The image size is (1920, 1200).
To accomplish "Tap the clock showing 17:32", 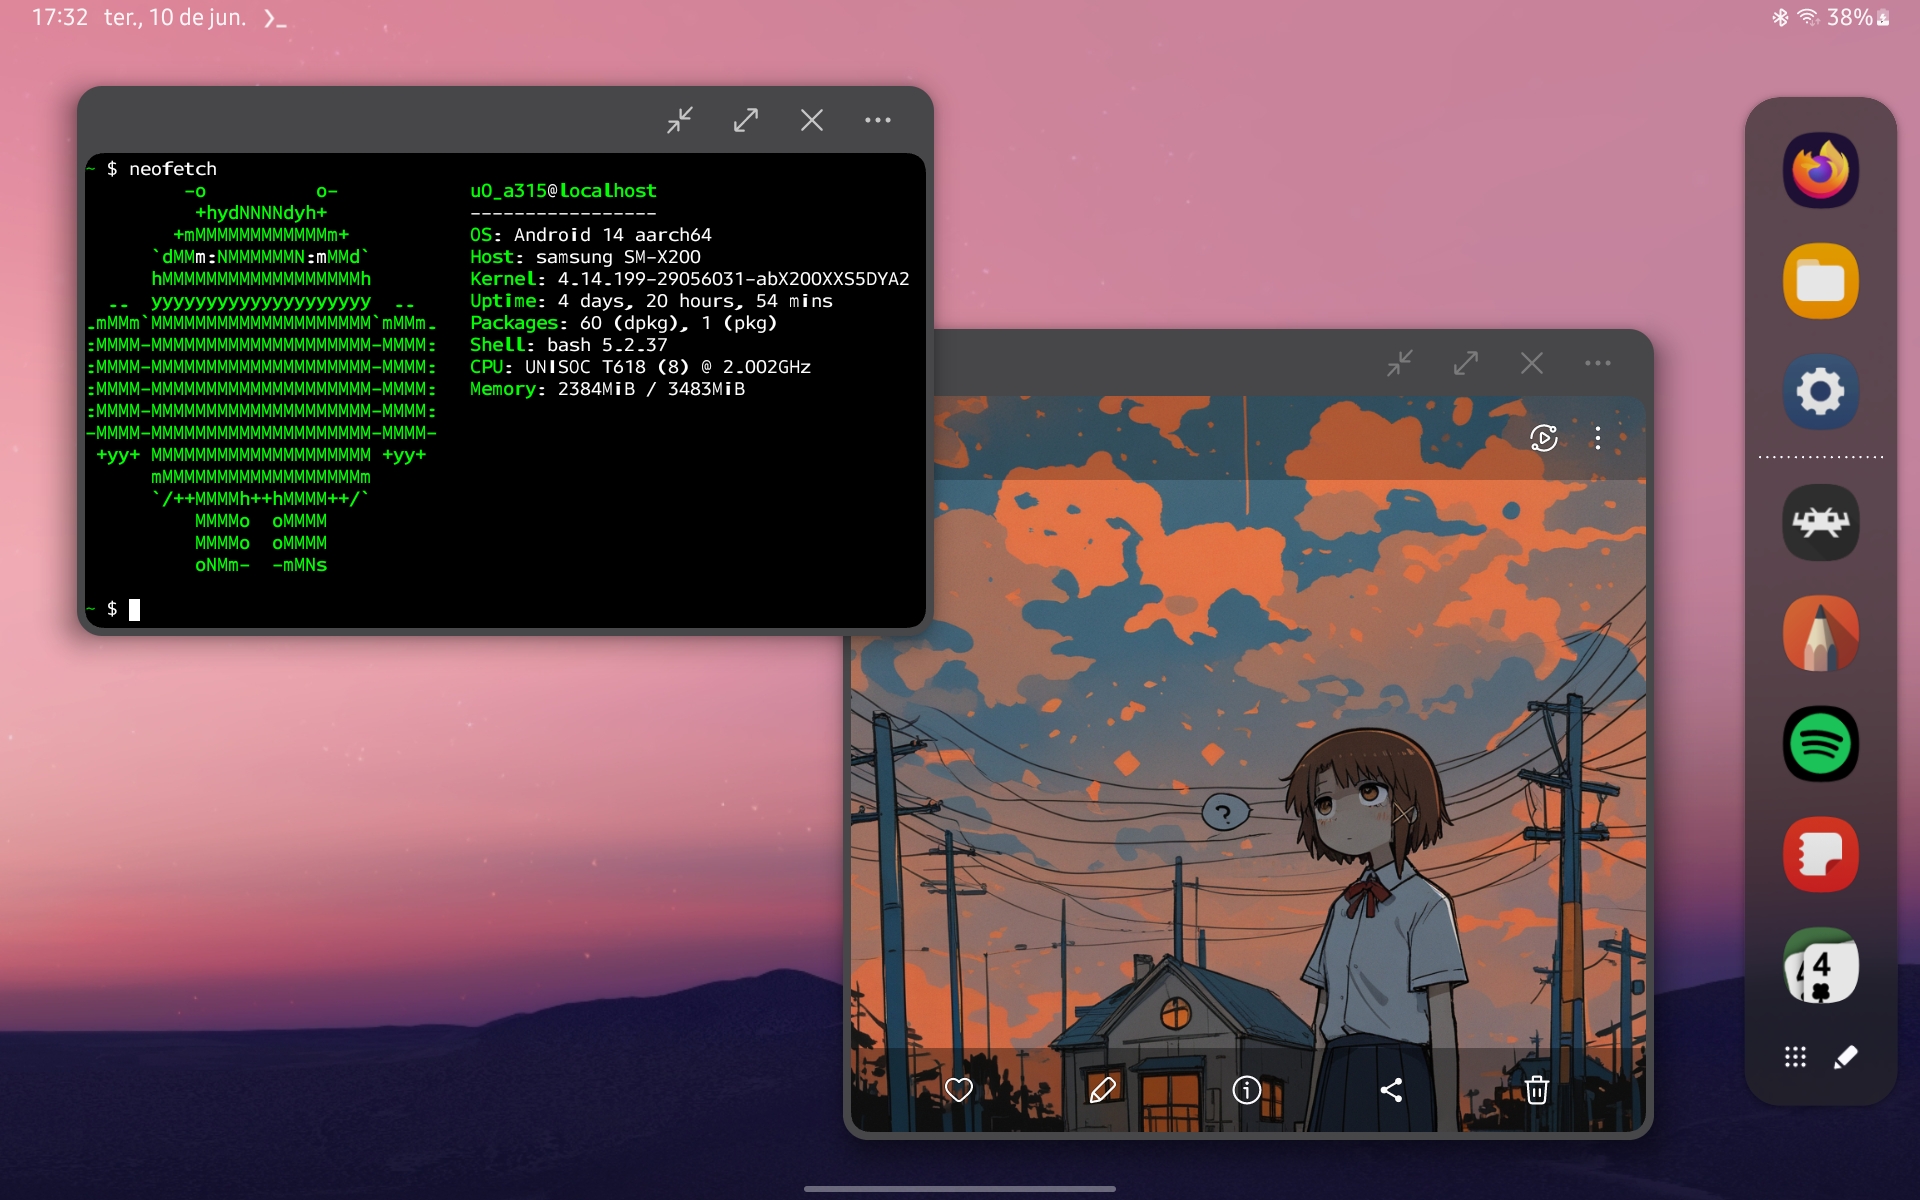I will tap(60, 18).
